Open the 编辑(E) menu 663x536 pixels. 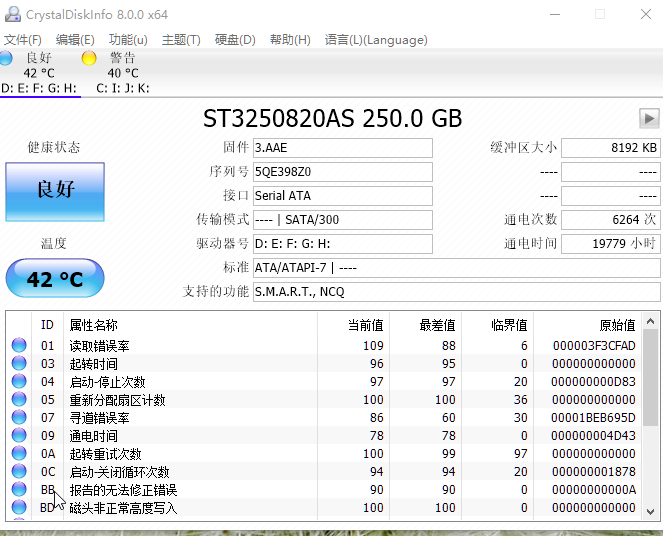pos(75,40)
